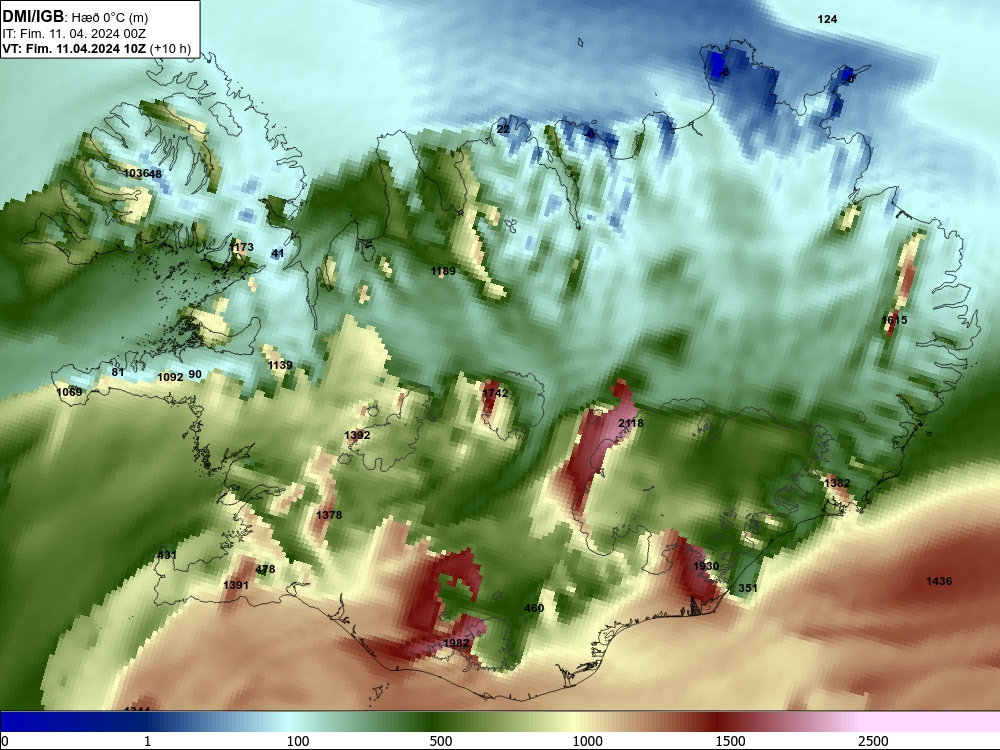Screen dimensions: 1000x750
Task: Click the legend label 100
Action: (x=298, y=741)
